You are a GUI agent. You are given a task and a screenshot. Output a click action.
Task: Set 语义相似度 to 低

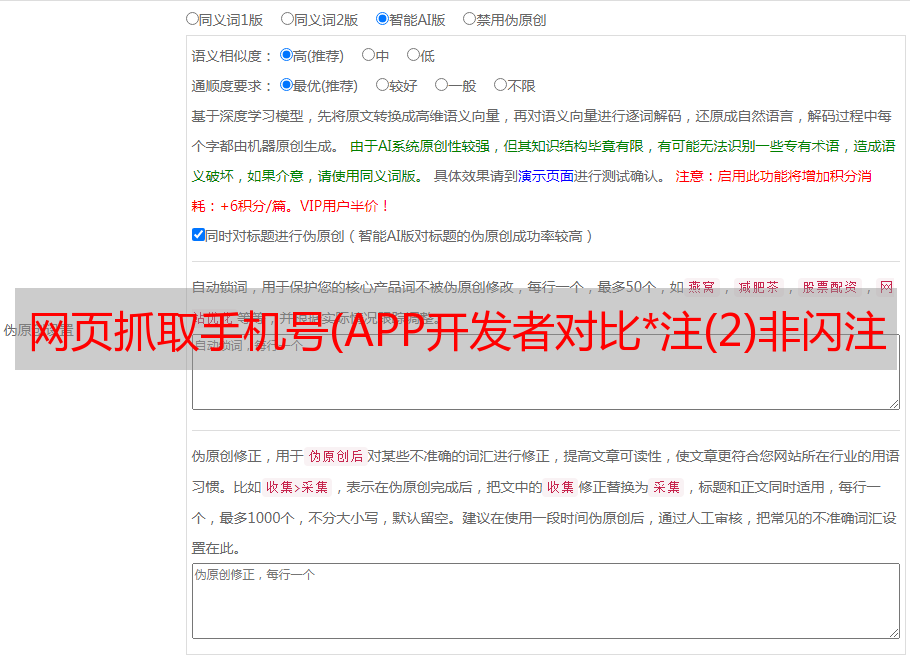coord(413,55)
